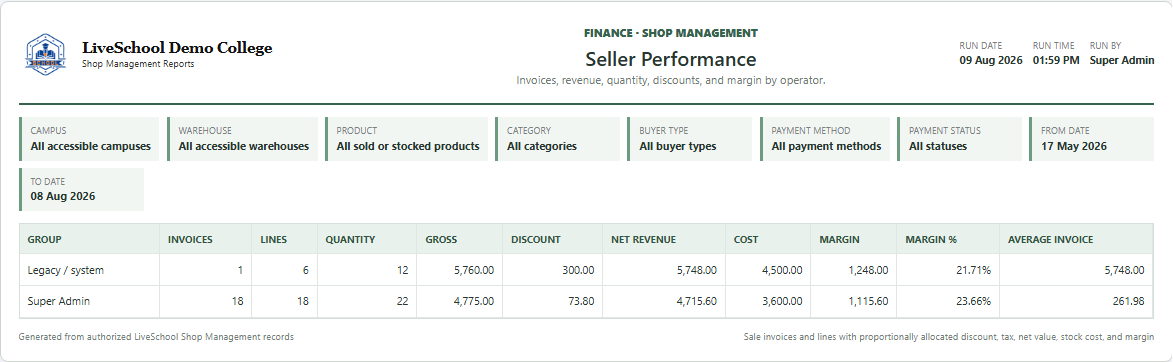Click the footer note about allocated discount
Viewport: 1173px width, 362px height.
(949, 337)
